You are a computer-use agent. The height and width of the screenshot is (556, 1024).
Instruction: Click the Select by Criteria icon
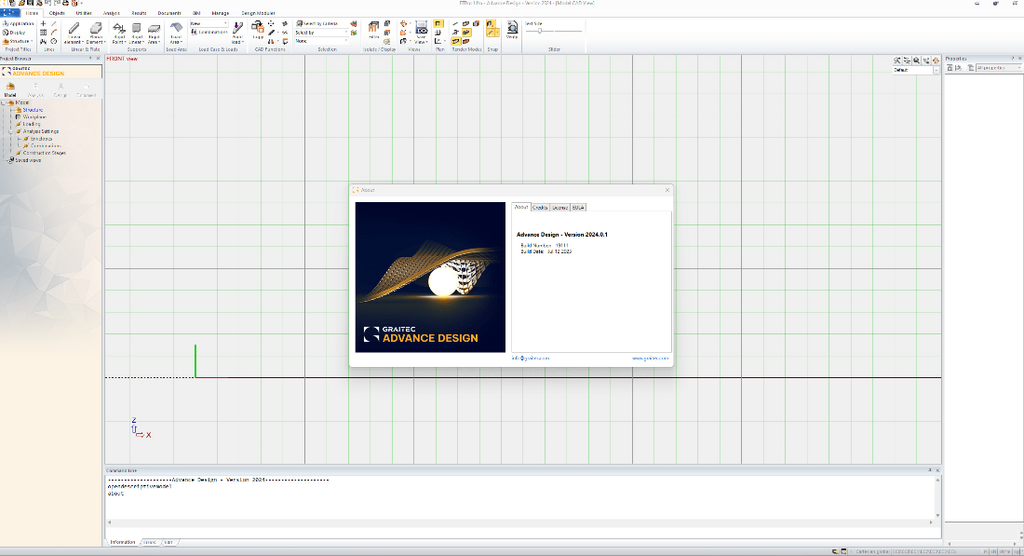pos(300,24)
